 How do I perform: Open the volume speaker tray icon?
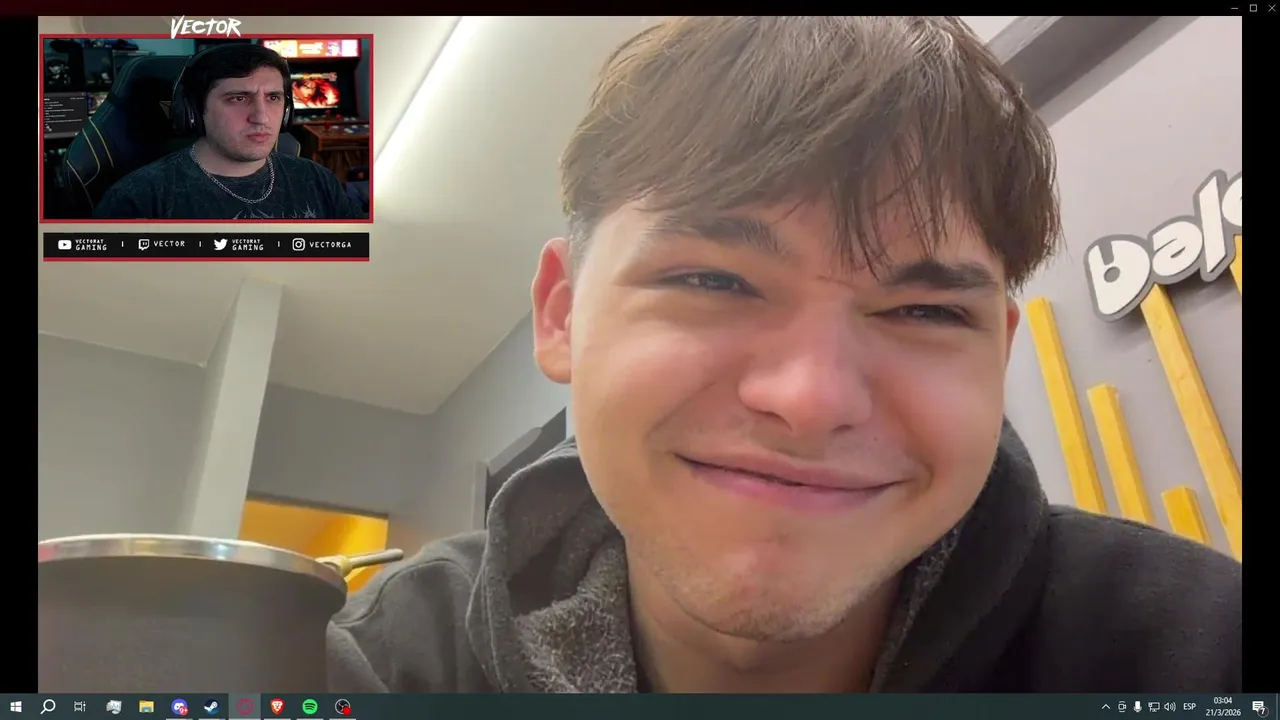pos(1170,707)
